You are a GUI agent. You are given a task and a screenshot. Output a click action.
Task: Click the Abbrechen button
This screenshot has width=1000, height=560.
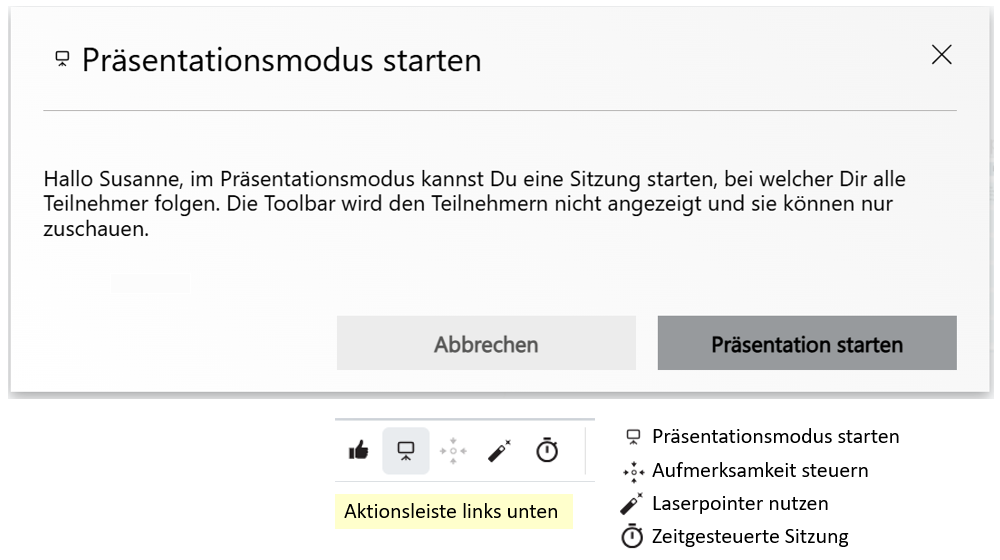point(486,344)
